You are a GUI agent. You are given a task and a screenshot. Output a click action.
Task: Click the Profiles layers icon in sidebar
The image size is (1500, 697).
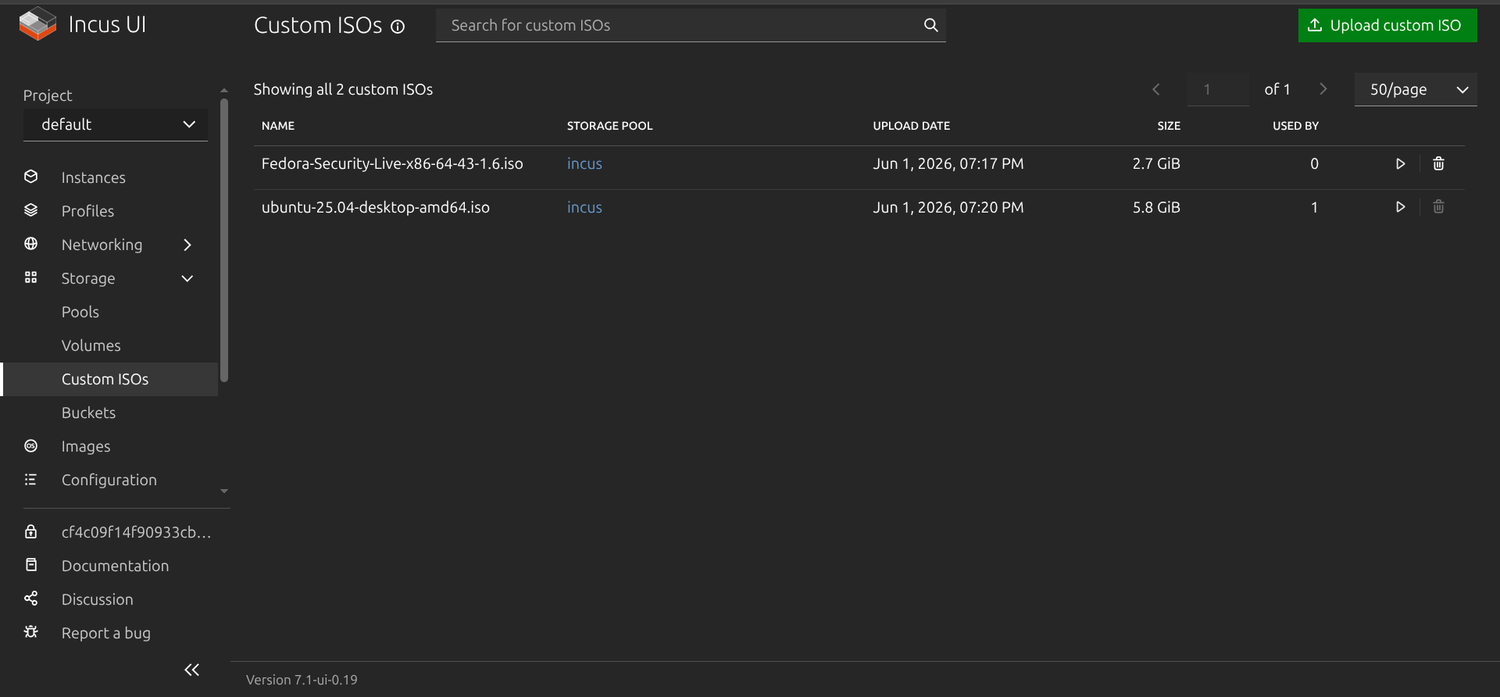click(x=31, y=211)
